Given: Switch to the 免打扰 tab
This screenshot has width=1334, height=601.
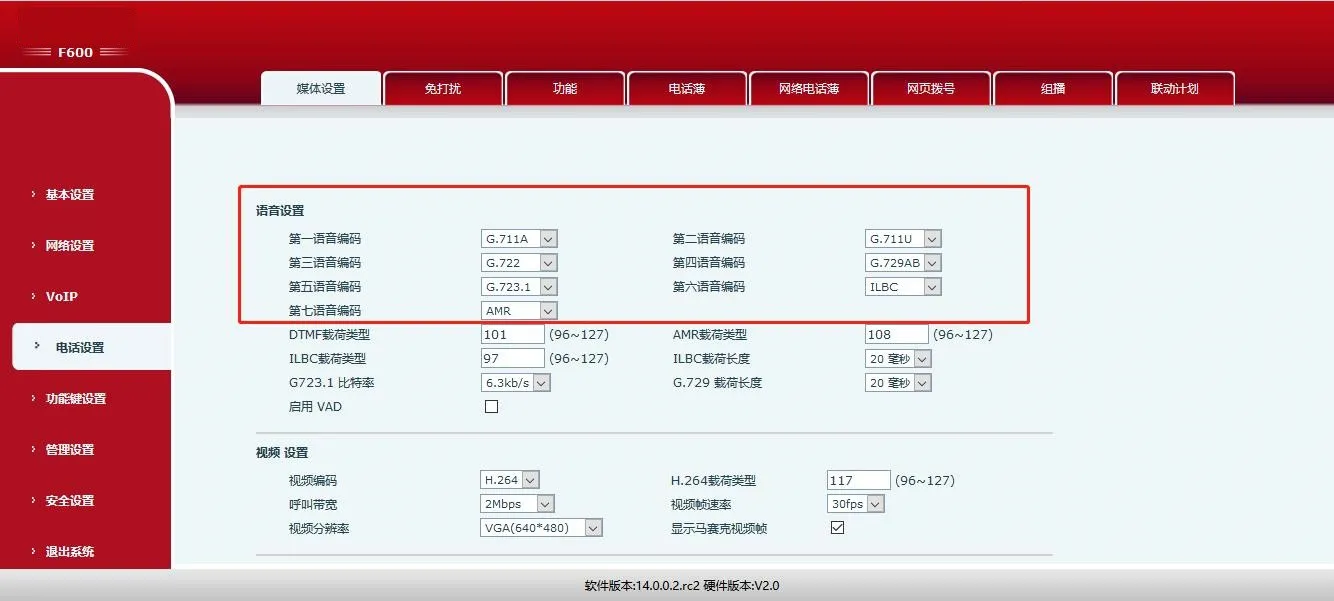Looking at the screenshot, I should [x=442, y=88].
